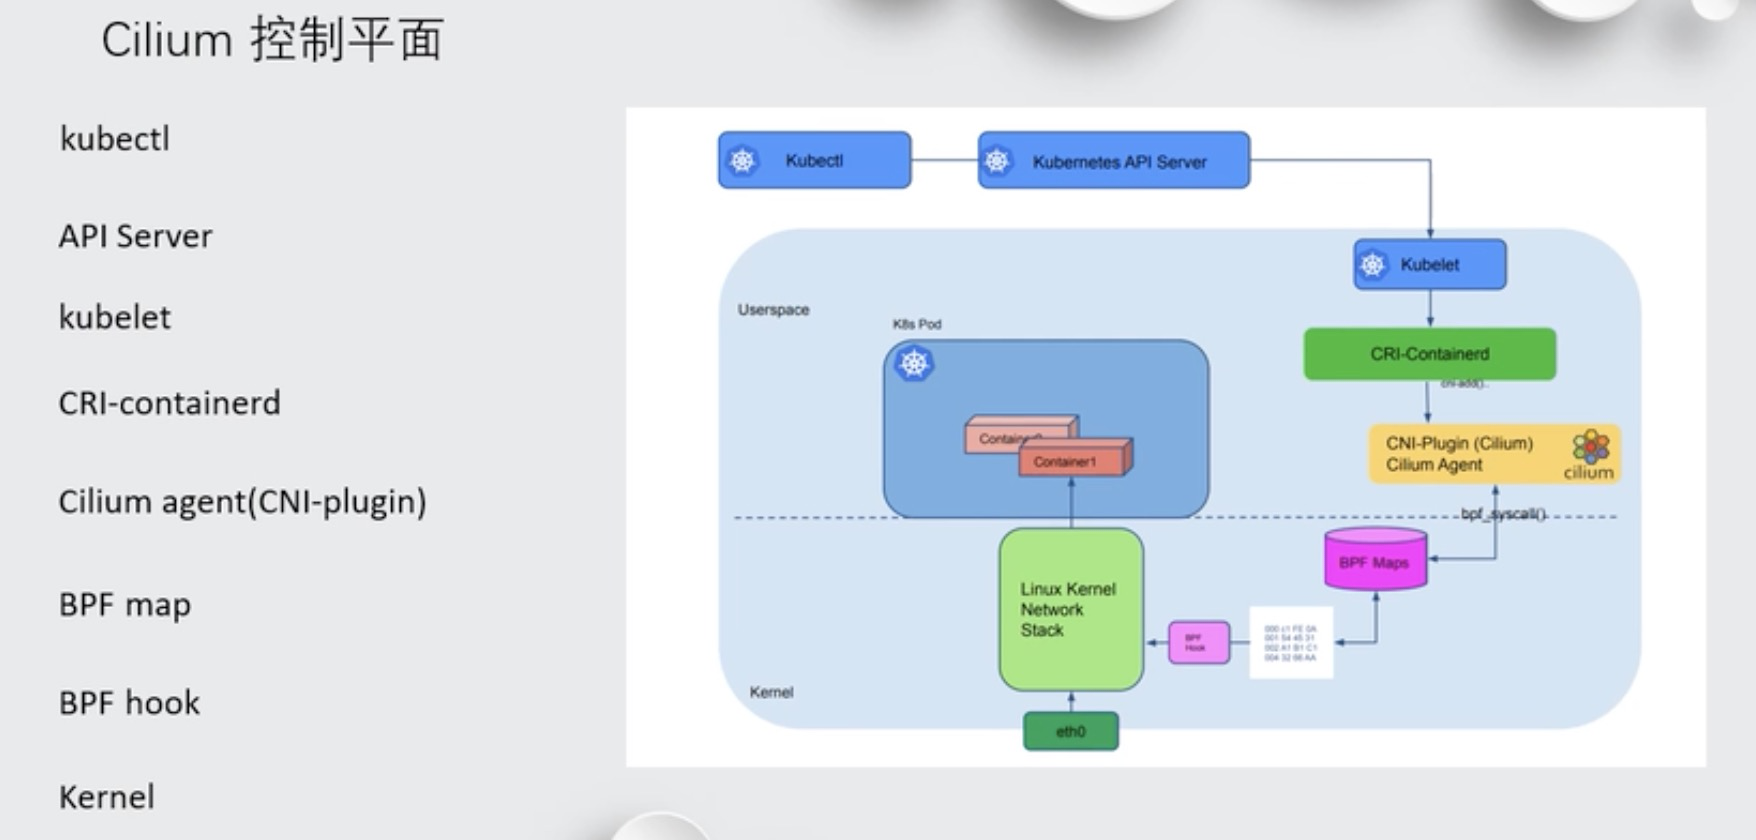Click the Kubernetes icon in the Kubelet box
1756x840 pixels.
1373,264
